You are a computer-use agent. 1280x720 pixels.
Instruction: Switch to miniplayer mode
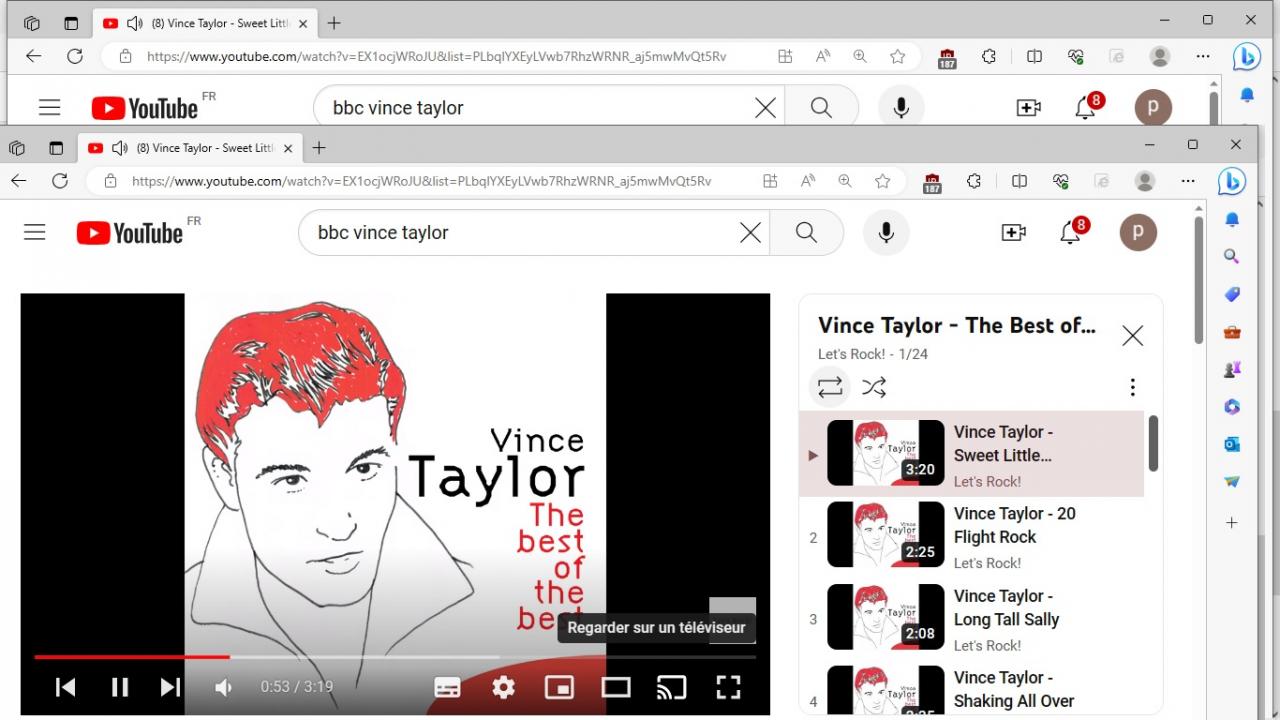(559, 687)
